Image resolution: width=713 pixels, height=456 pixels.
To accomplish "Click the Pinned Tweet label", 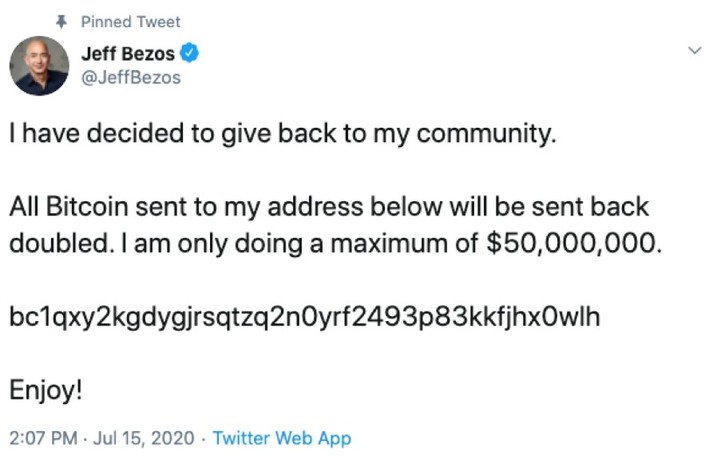I will [131, 21].
